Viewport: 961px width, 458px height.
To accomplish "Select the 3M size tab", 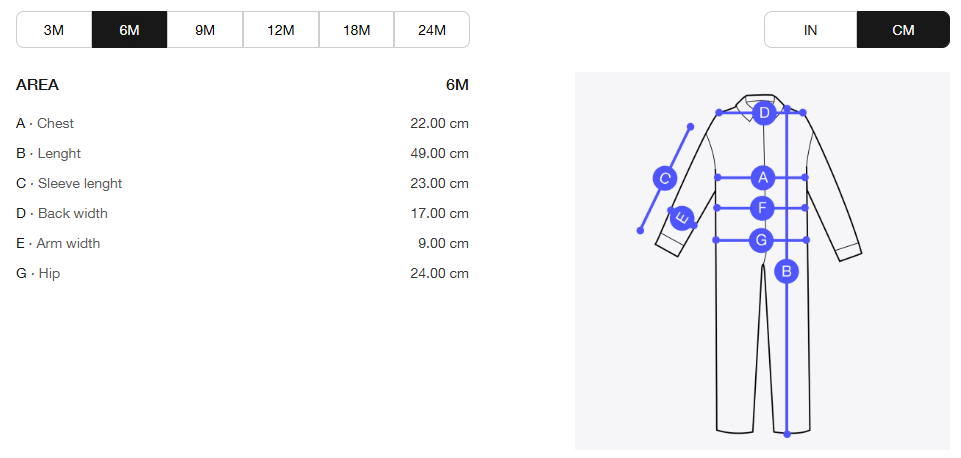I will 54,29.
